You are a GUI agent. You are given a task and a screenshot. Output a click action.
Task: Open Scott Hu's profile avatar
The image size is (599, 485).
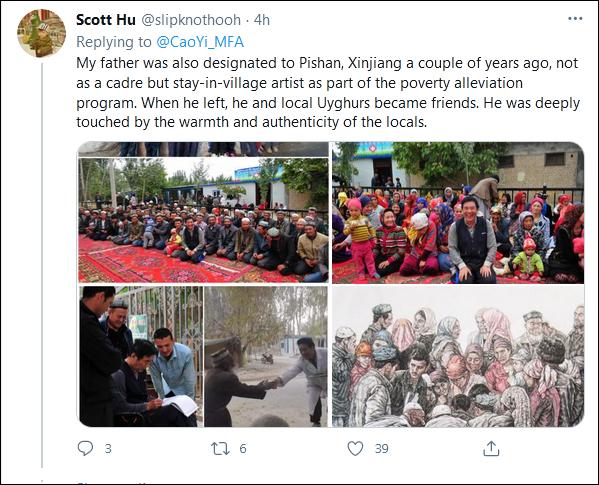[x=41, y=33]
